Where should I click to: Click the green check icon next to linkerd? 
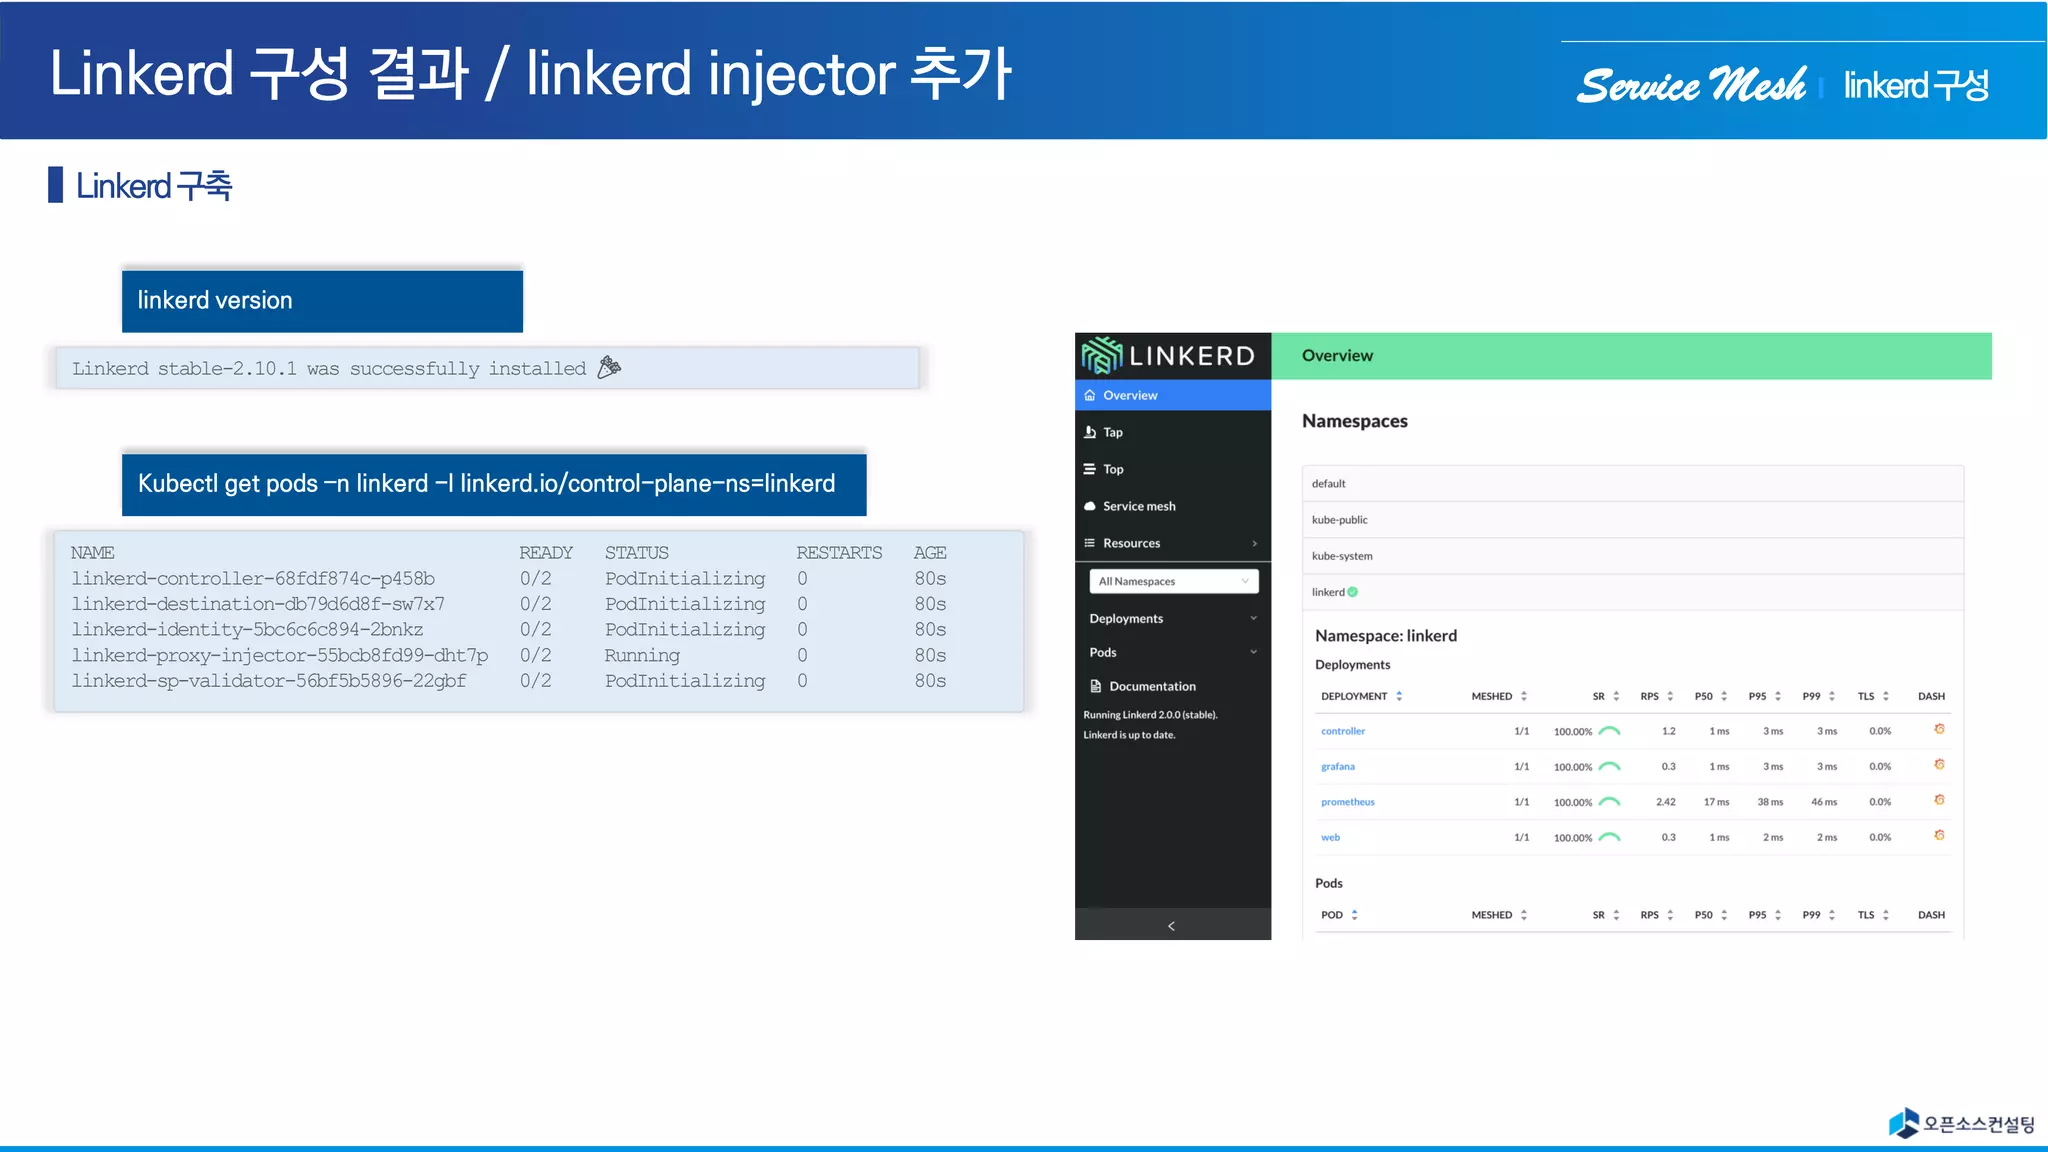[x=1353, y=592]
